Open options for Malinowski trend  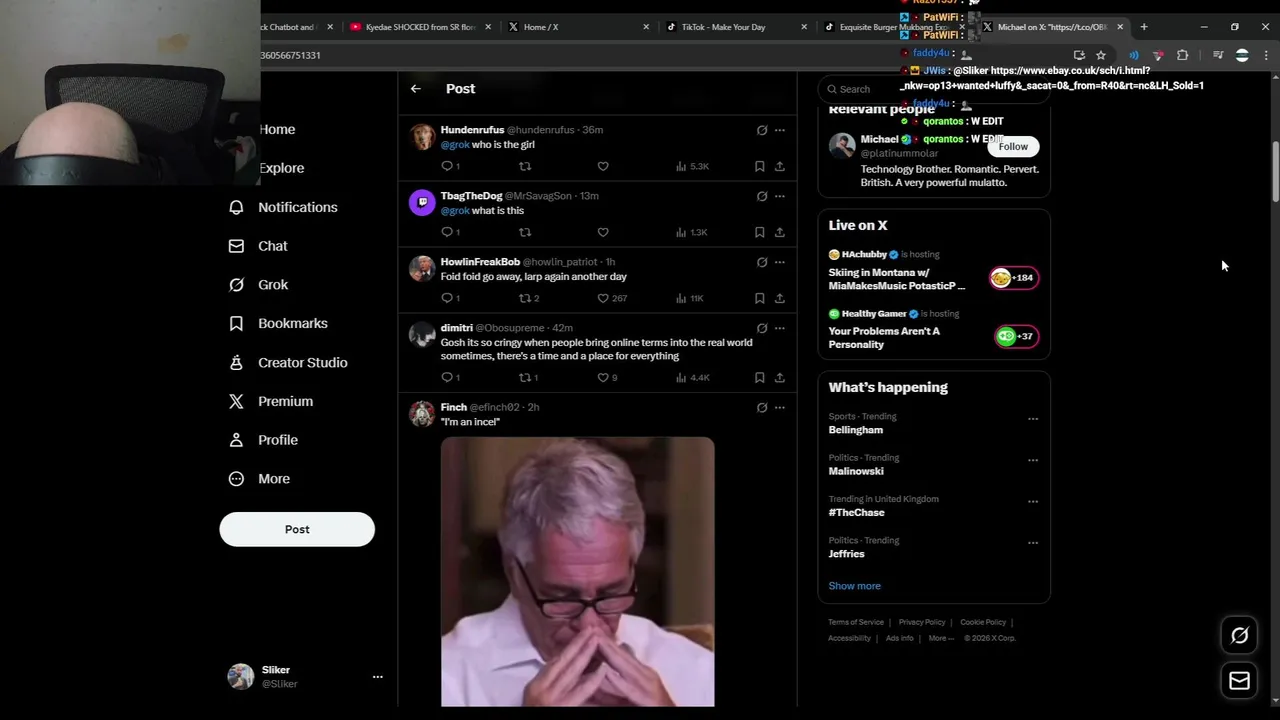[1033, 460]
